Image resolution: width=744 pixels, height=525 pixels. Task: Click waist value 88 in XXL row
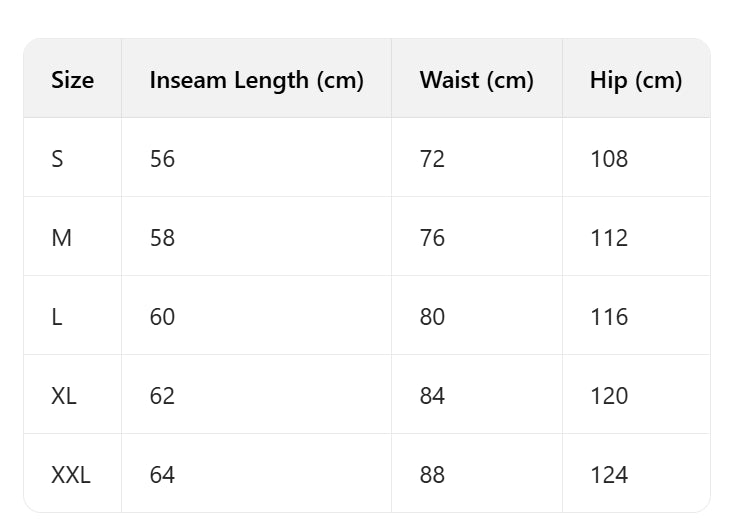[432, 475]
